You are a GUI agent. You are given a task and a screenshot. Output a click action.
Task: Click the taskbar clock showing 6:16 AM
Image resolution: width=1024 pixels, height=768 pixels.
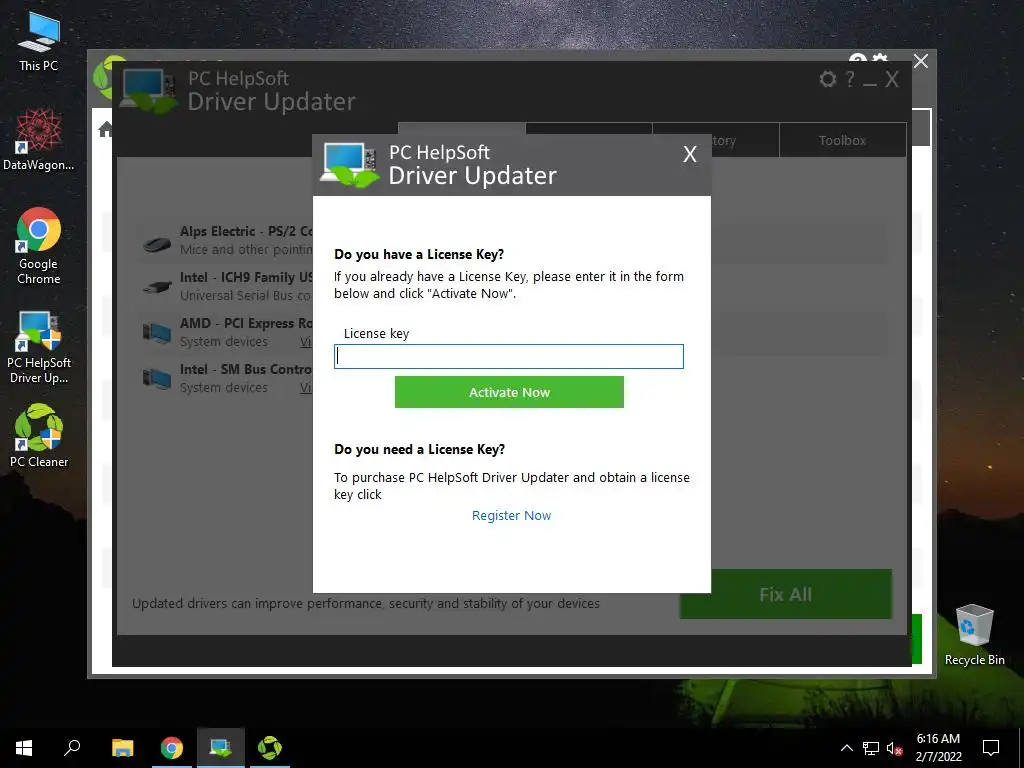click(x=938, y=748)
